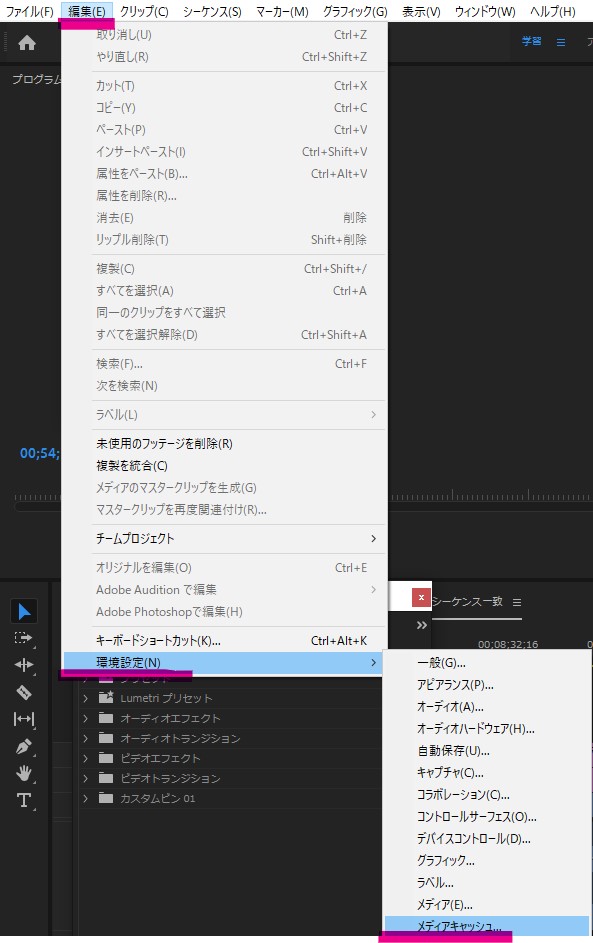Open オーディオ(A)... preferences

point(487,707)
